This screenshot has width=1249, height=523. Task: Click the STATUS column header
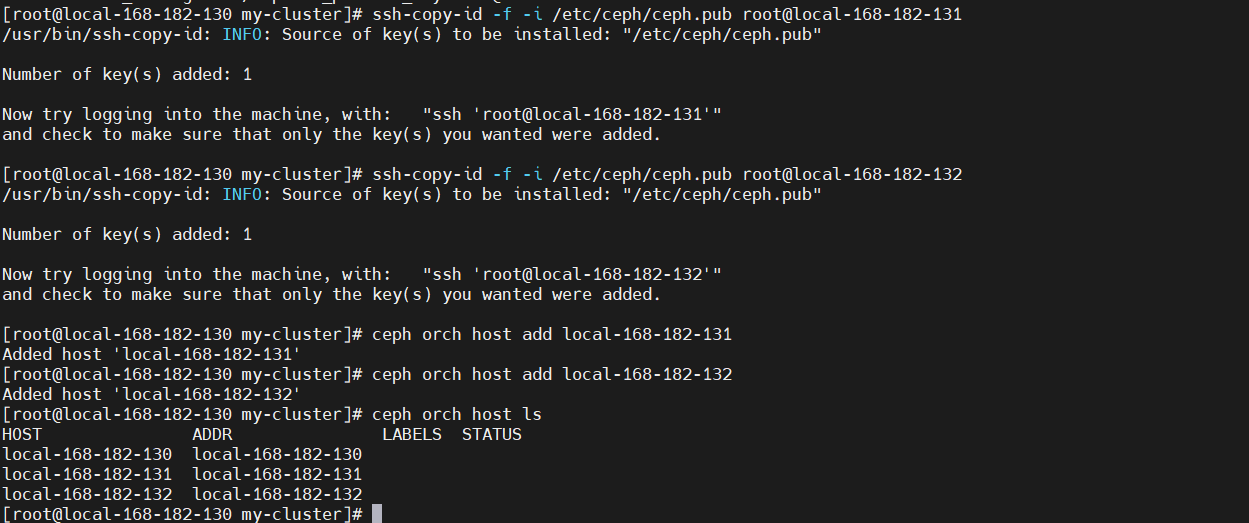(x=491, y=434)
